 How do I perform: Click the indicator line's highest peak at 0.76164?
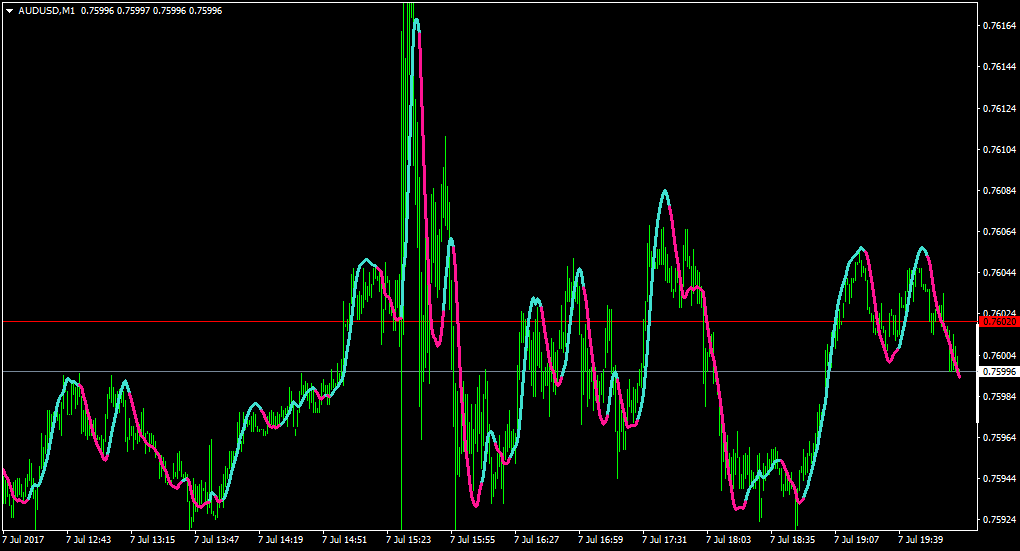(x=416, y=21)
